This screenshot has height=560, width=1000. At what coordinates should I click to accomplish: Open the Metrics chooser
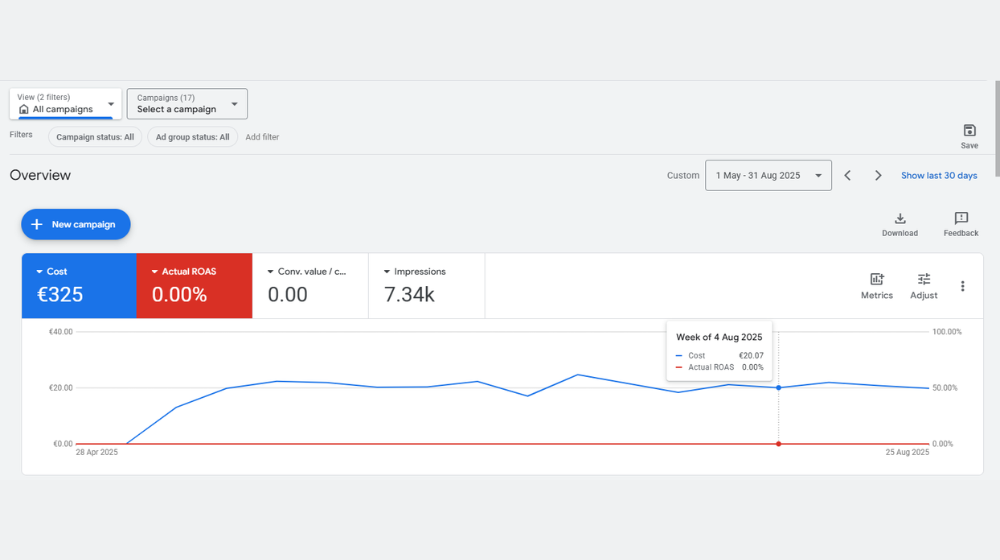pyautogui.click(x=876, y=286)
